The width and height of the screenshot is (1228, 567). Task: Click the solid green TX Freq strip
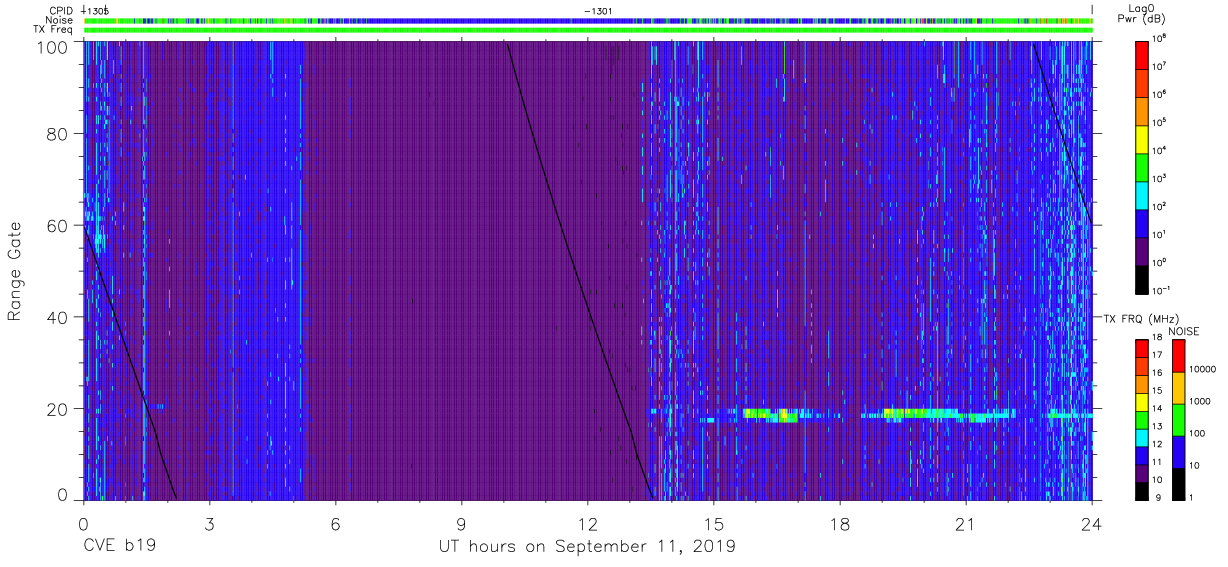click(x=588, y=30)
